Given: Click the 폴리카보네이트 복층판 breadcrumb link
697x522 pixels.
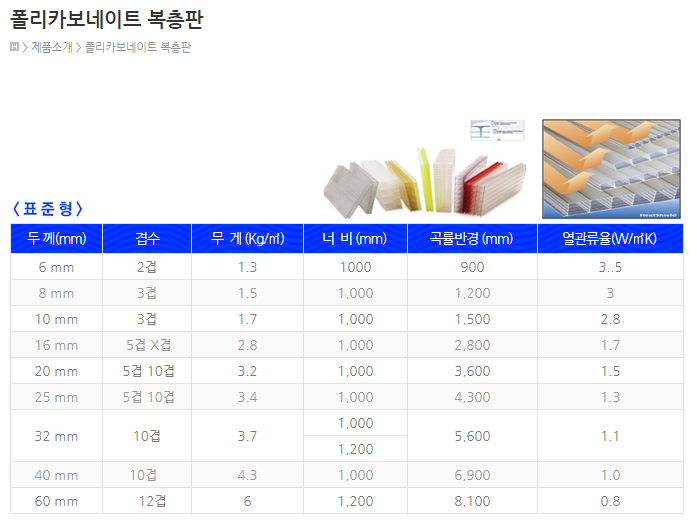Looking at the screenshot, I should [138, 47].
